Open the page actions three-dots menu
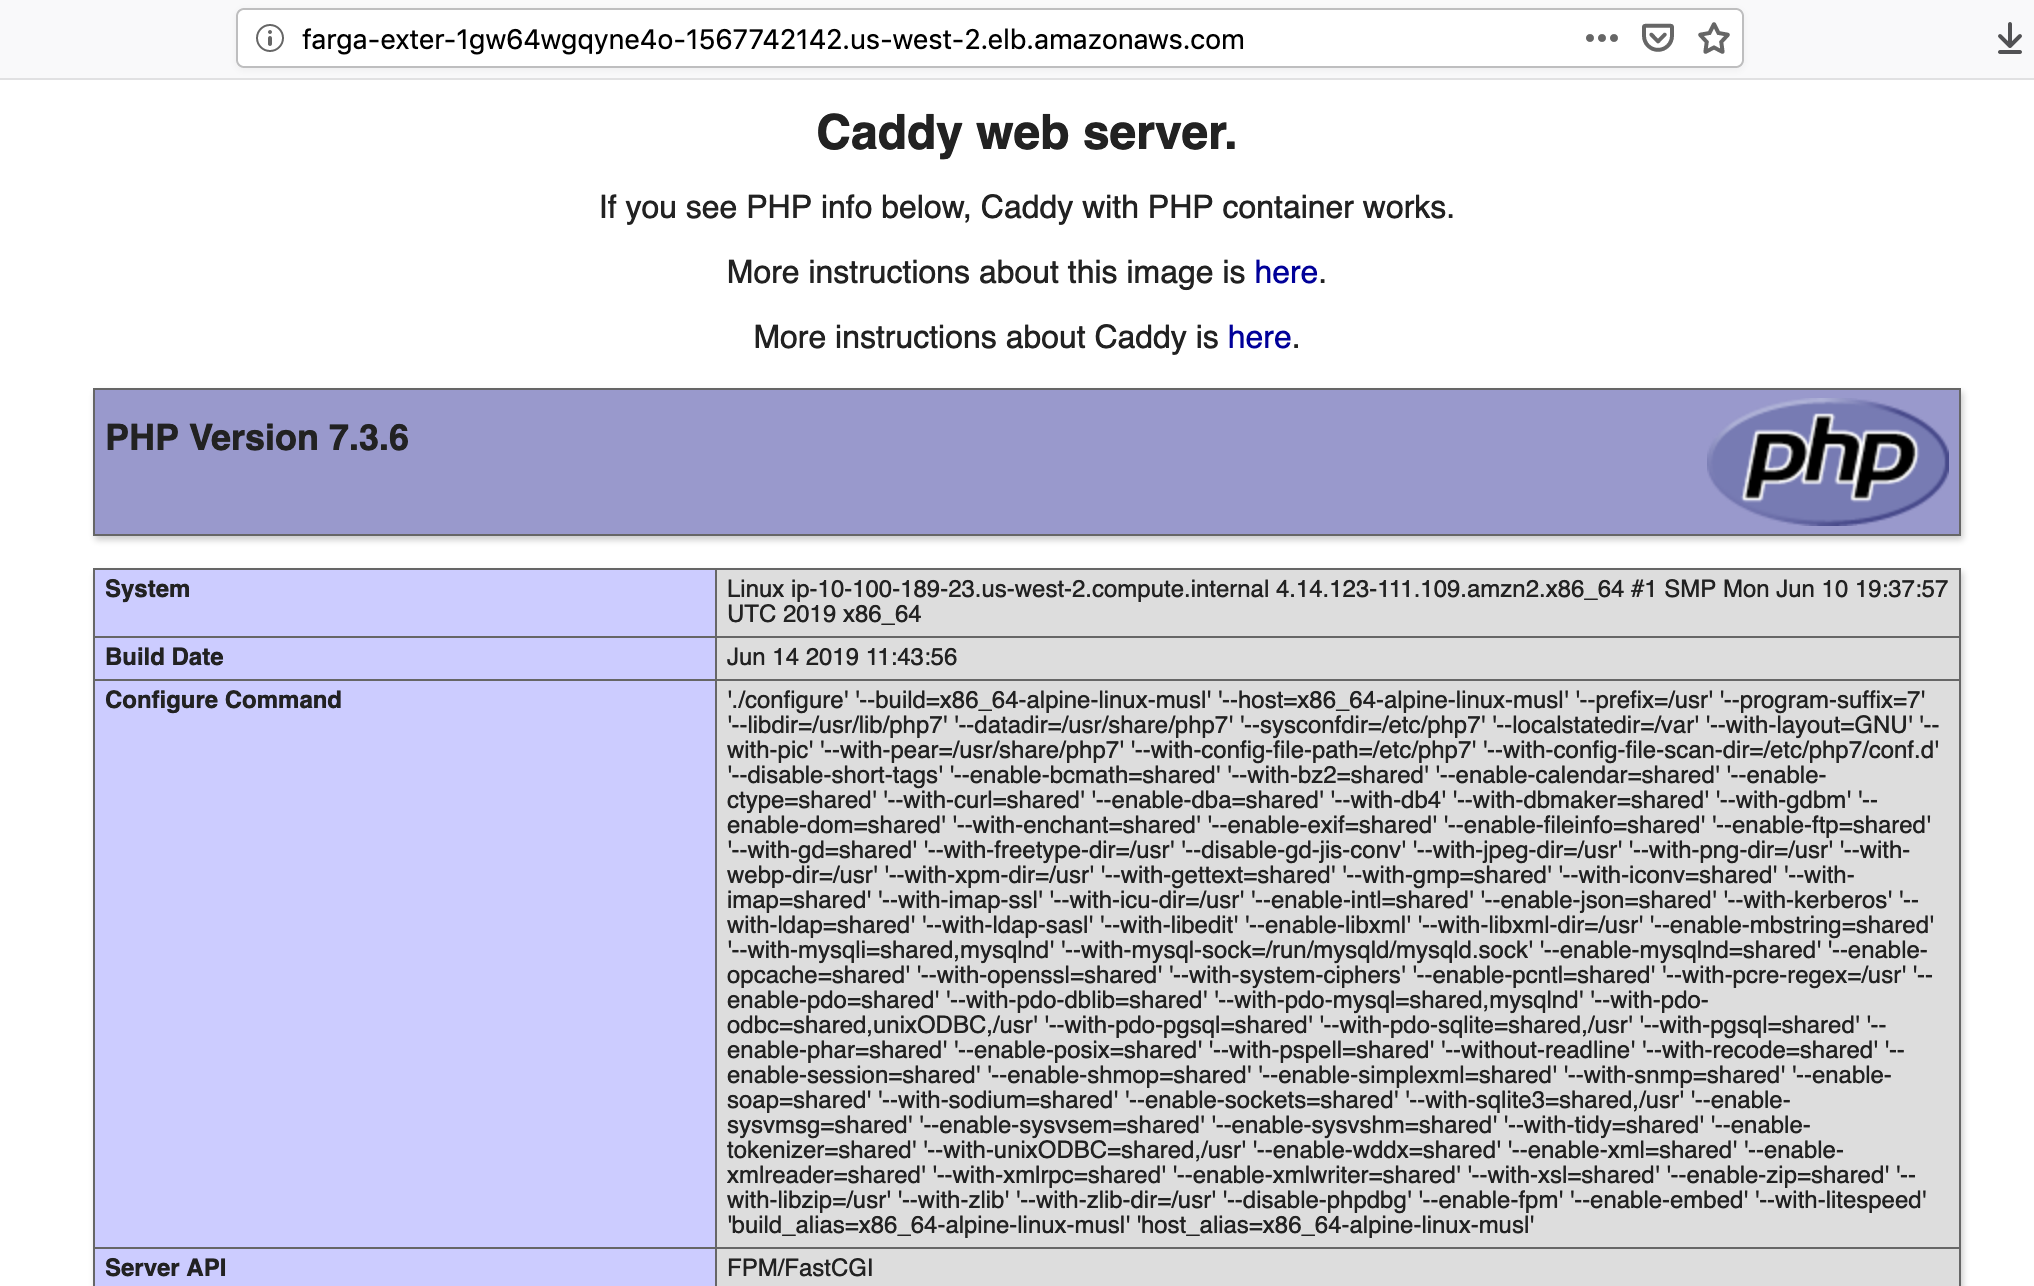 click(1601, 39)
